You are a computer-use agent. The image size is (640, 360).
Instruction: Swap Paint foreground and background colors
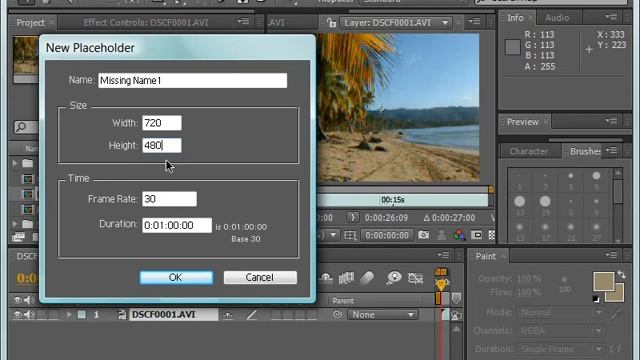point(621,275)
